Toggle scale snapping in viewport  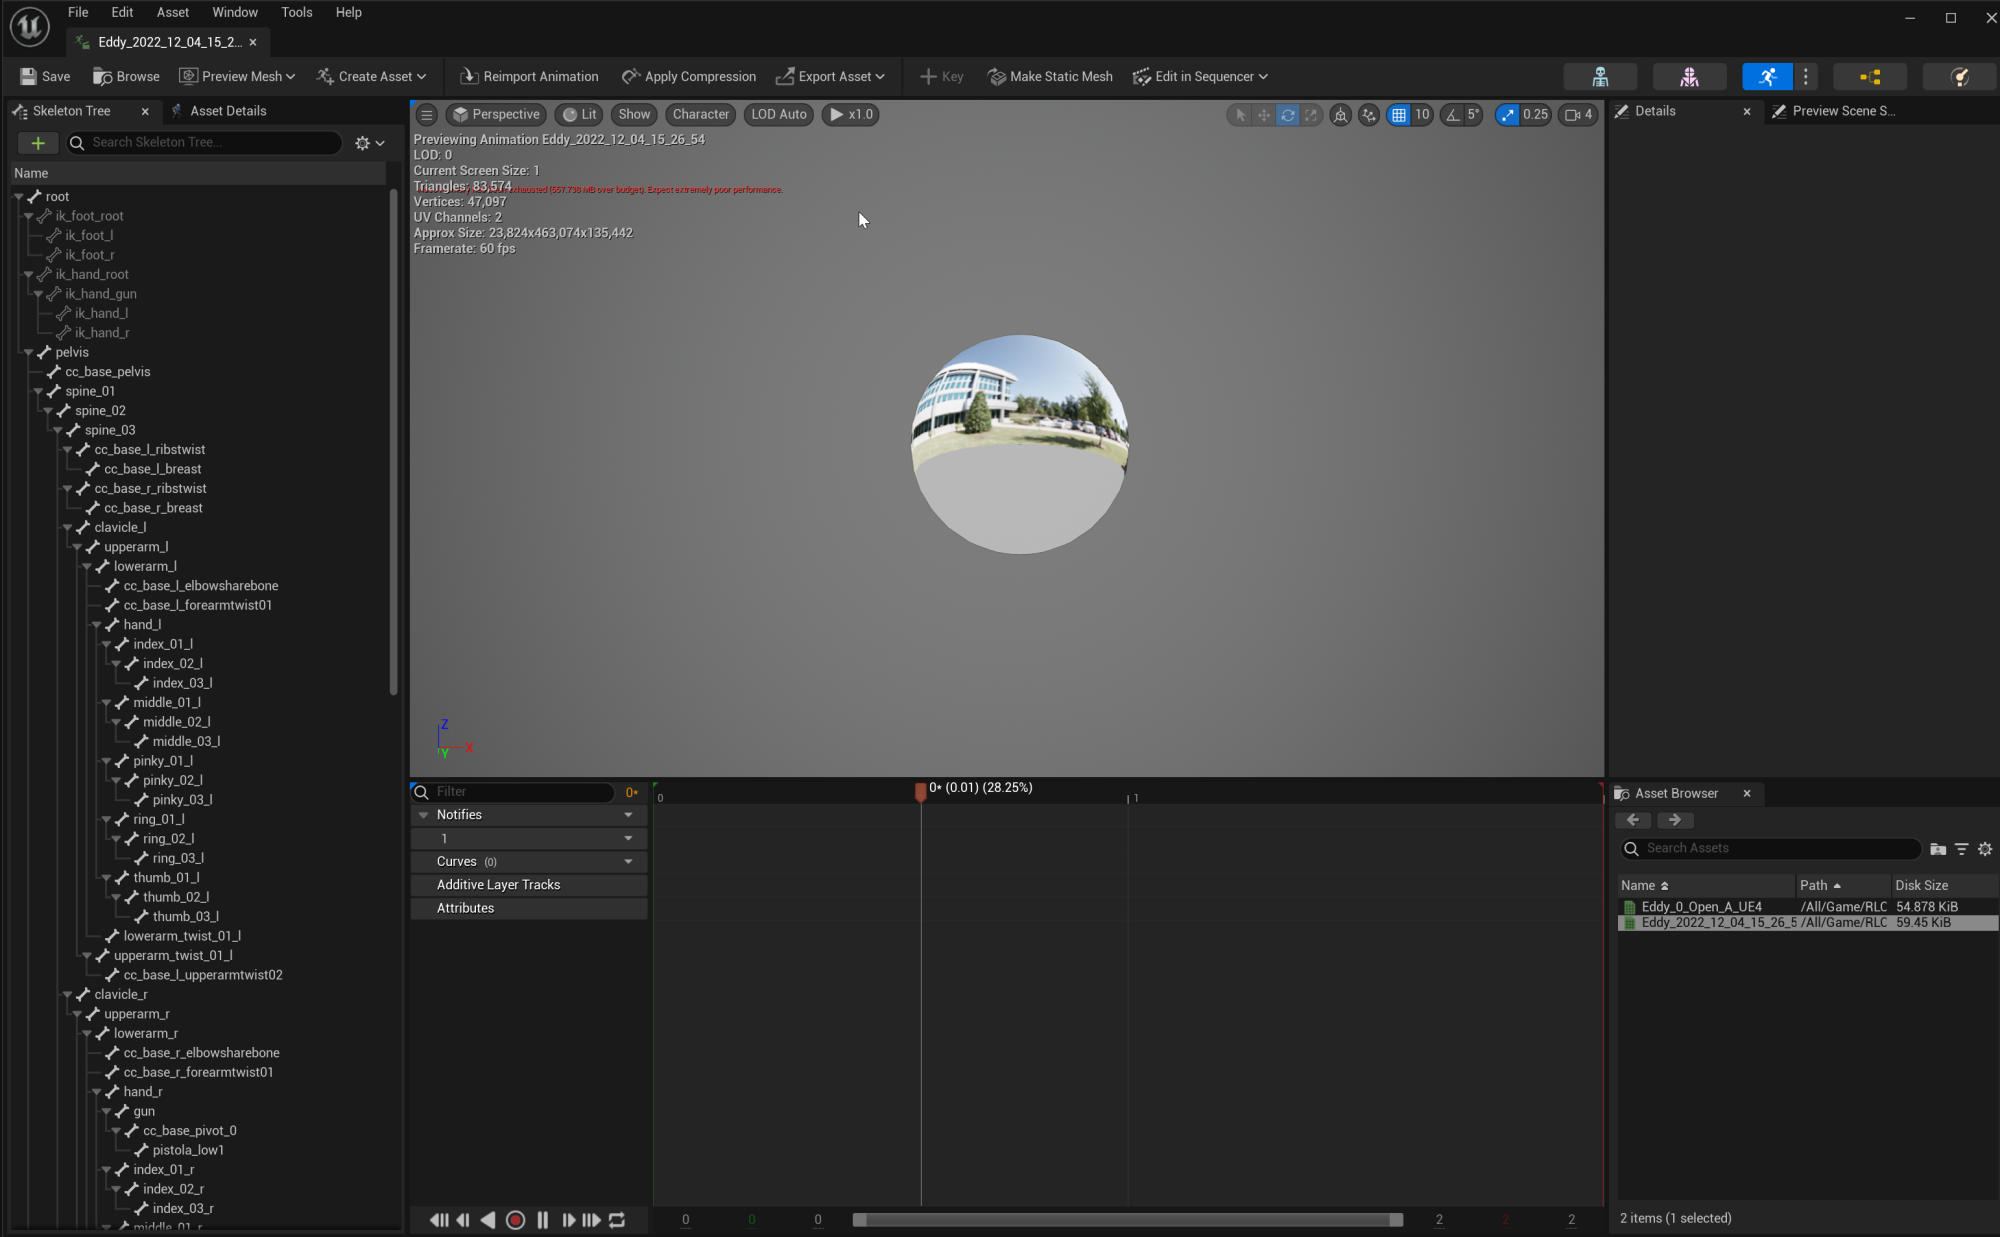point(1507,115)
